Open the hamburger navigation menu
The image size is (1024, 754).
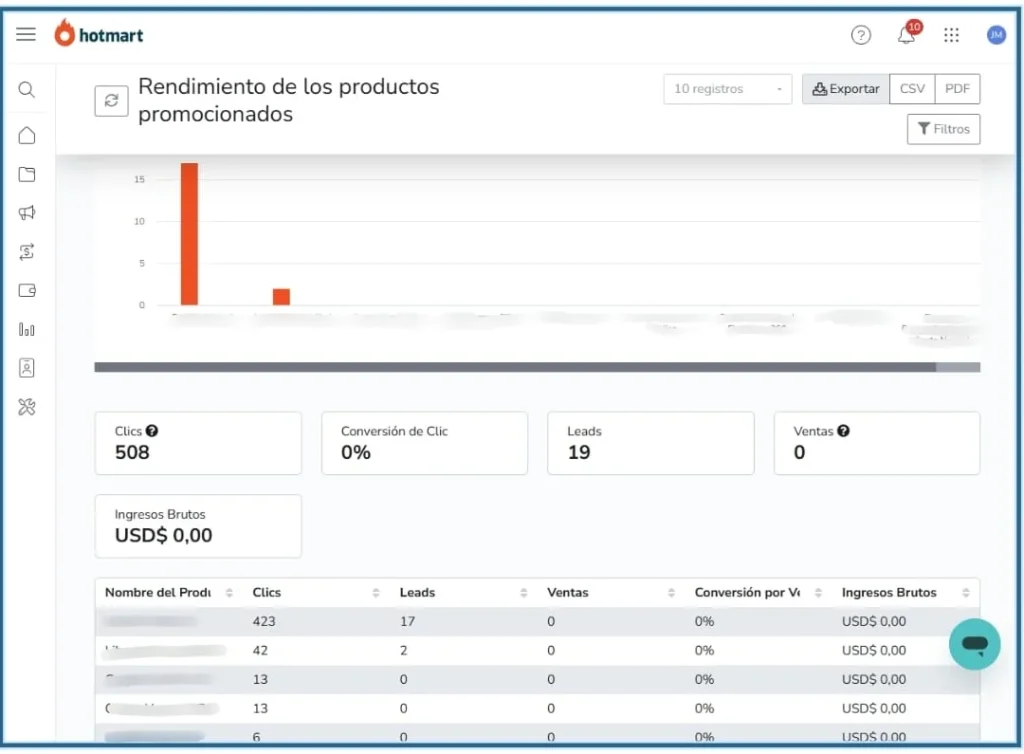[x=26, y=34]
